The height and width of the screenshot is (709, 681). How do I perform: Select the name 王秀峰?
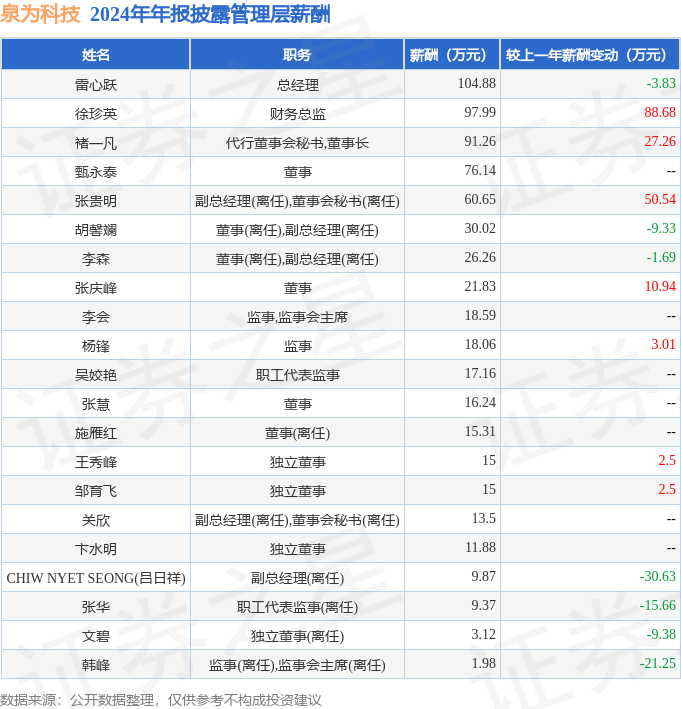tap(95, 462)
